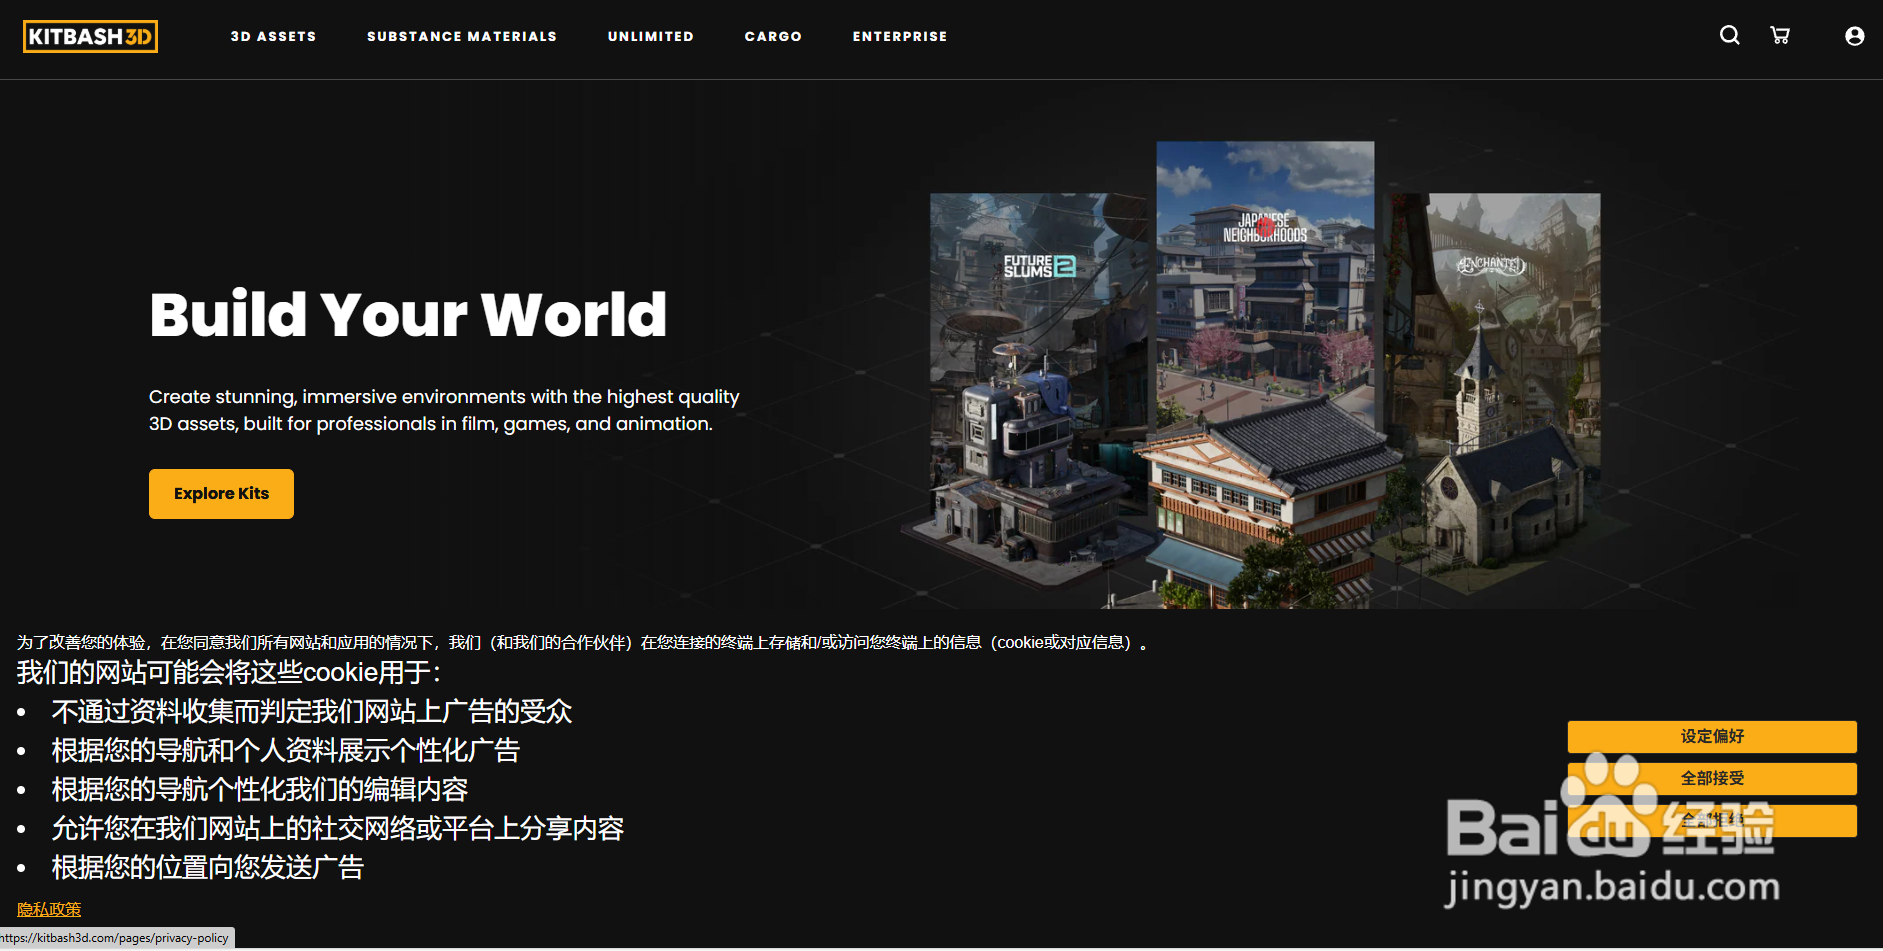Open the site search
Screen dimensions: 1883x951
click(x=1729, y=35)
